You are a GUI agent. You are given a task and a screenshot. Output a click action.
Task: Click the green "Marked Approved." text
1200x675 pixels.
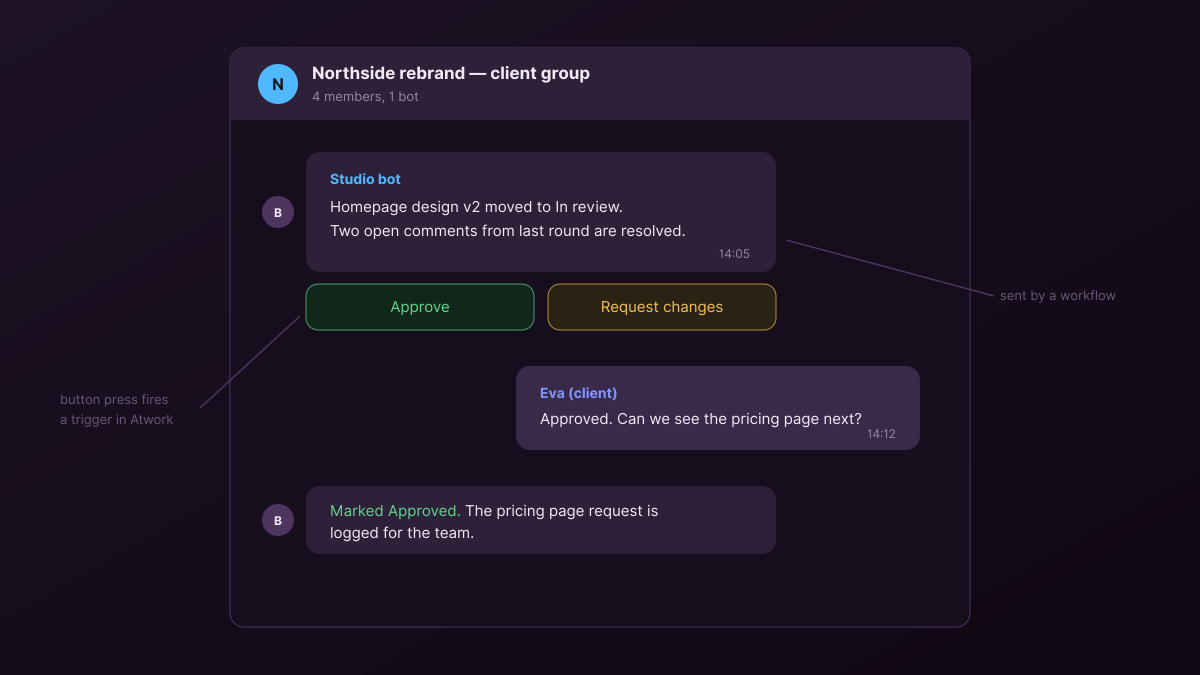(x=395, y=511)
